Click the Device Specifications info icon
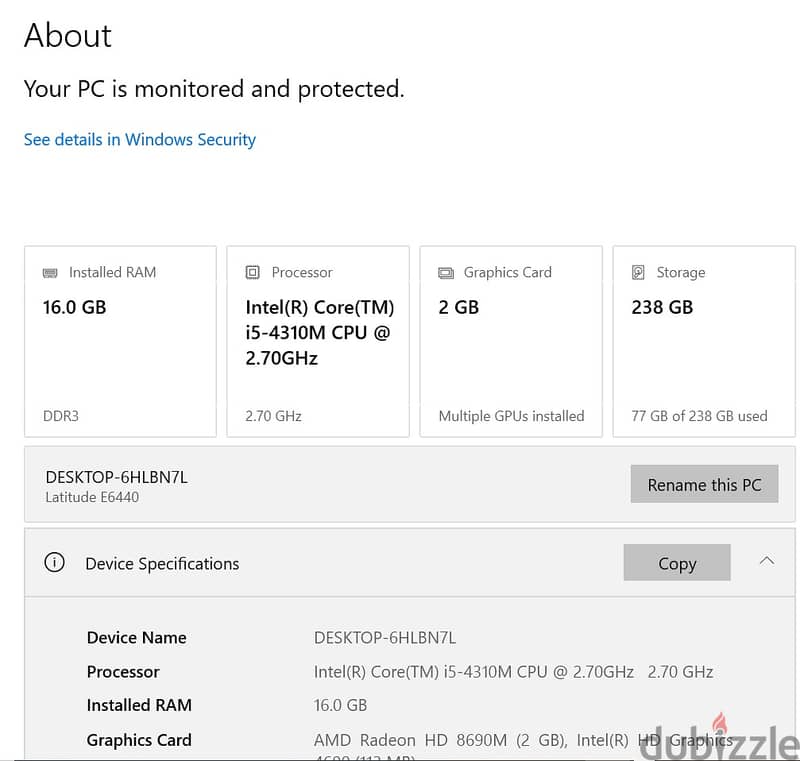 click(55, 563)
